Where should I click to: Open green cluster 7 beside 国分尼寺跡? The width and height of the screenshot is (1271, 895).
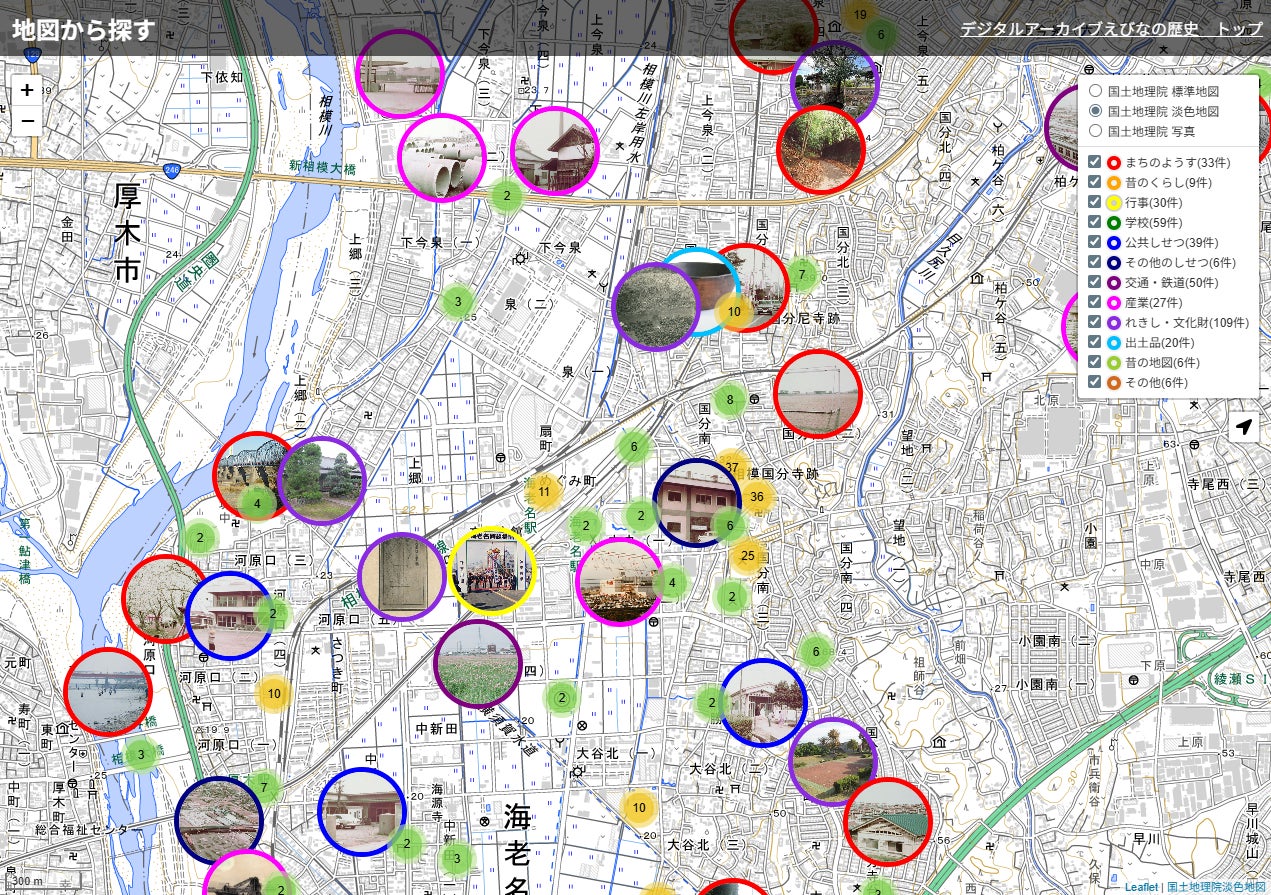(x=801, y=274)
